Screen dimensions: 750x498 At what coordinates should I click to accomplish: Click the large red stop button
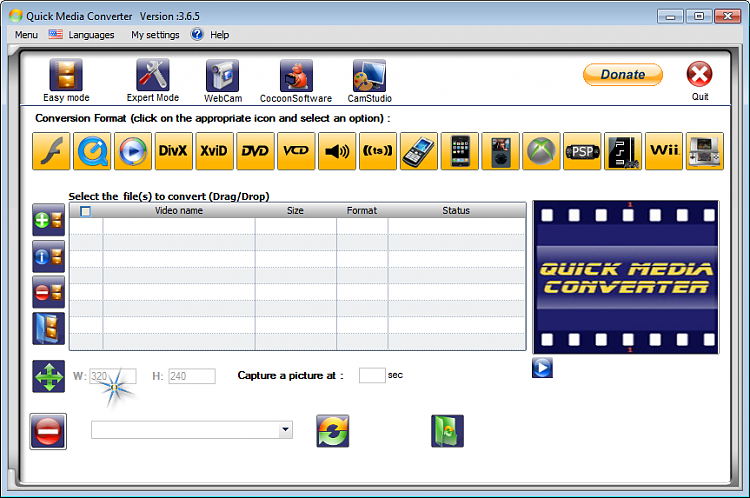48,432
